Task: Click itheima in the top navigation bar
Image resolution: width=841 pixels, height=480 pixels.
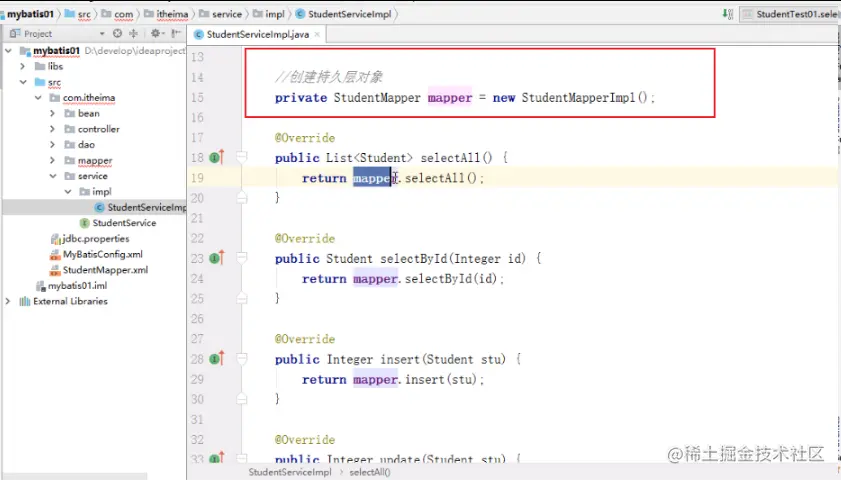Action: tap(172, 14)
